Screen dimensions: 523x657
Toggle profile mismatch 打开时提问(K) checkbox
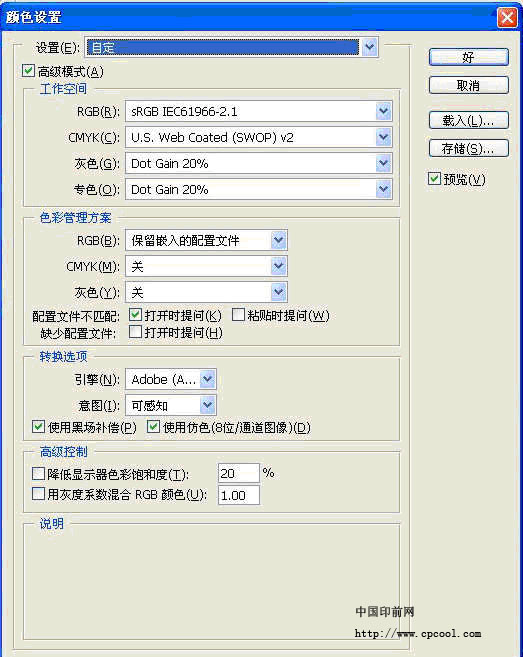point(135,315)
